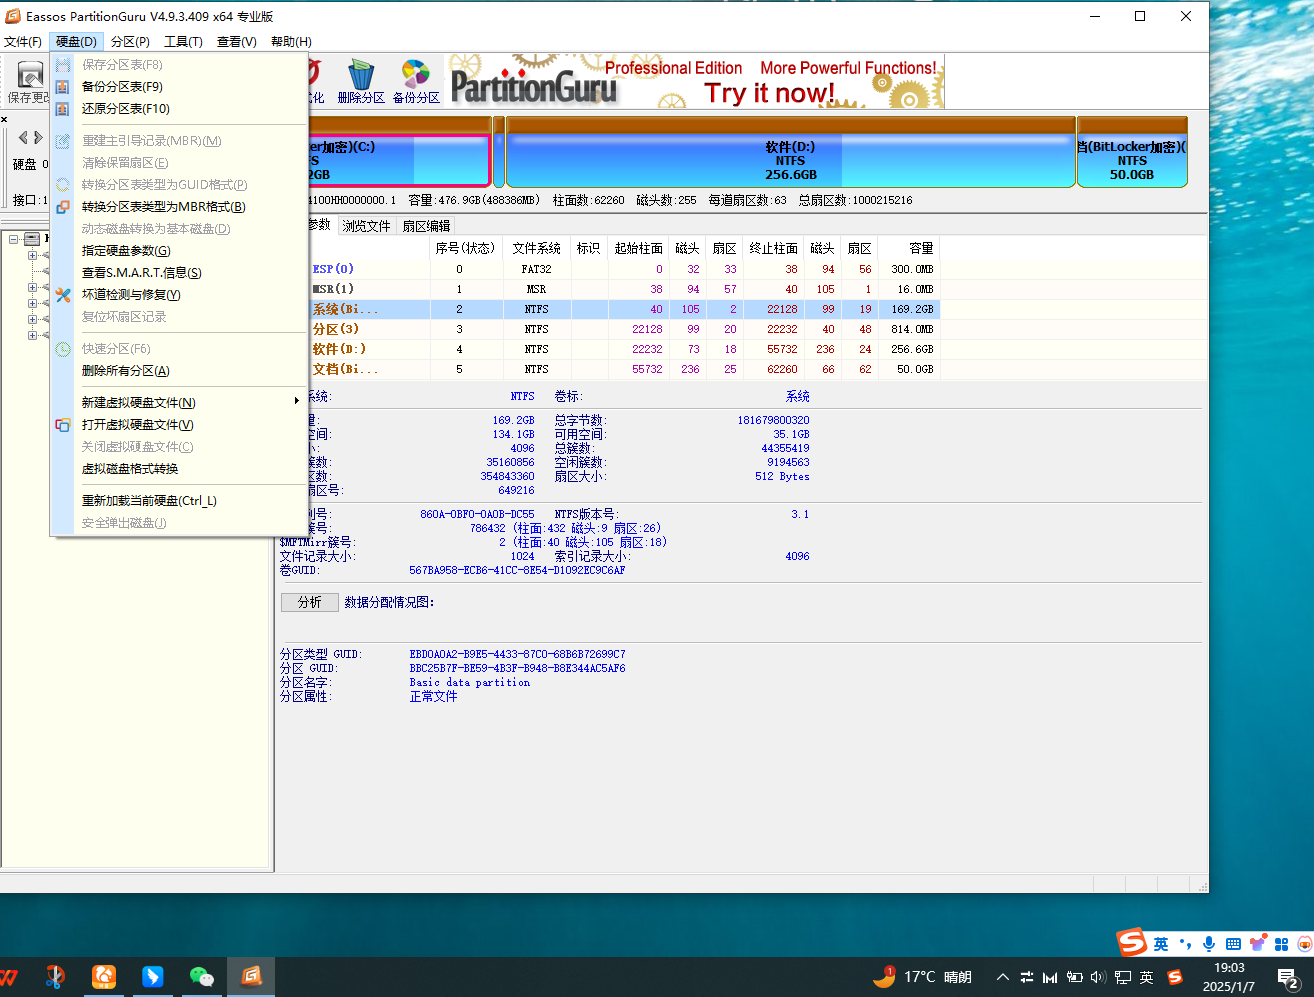Click the PartitionGuru taskbar icon

click(251, 976)
